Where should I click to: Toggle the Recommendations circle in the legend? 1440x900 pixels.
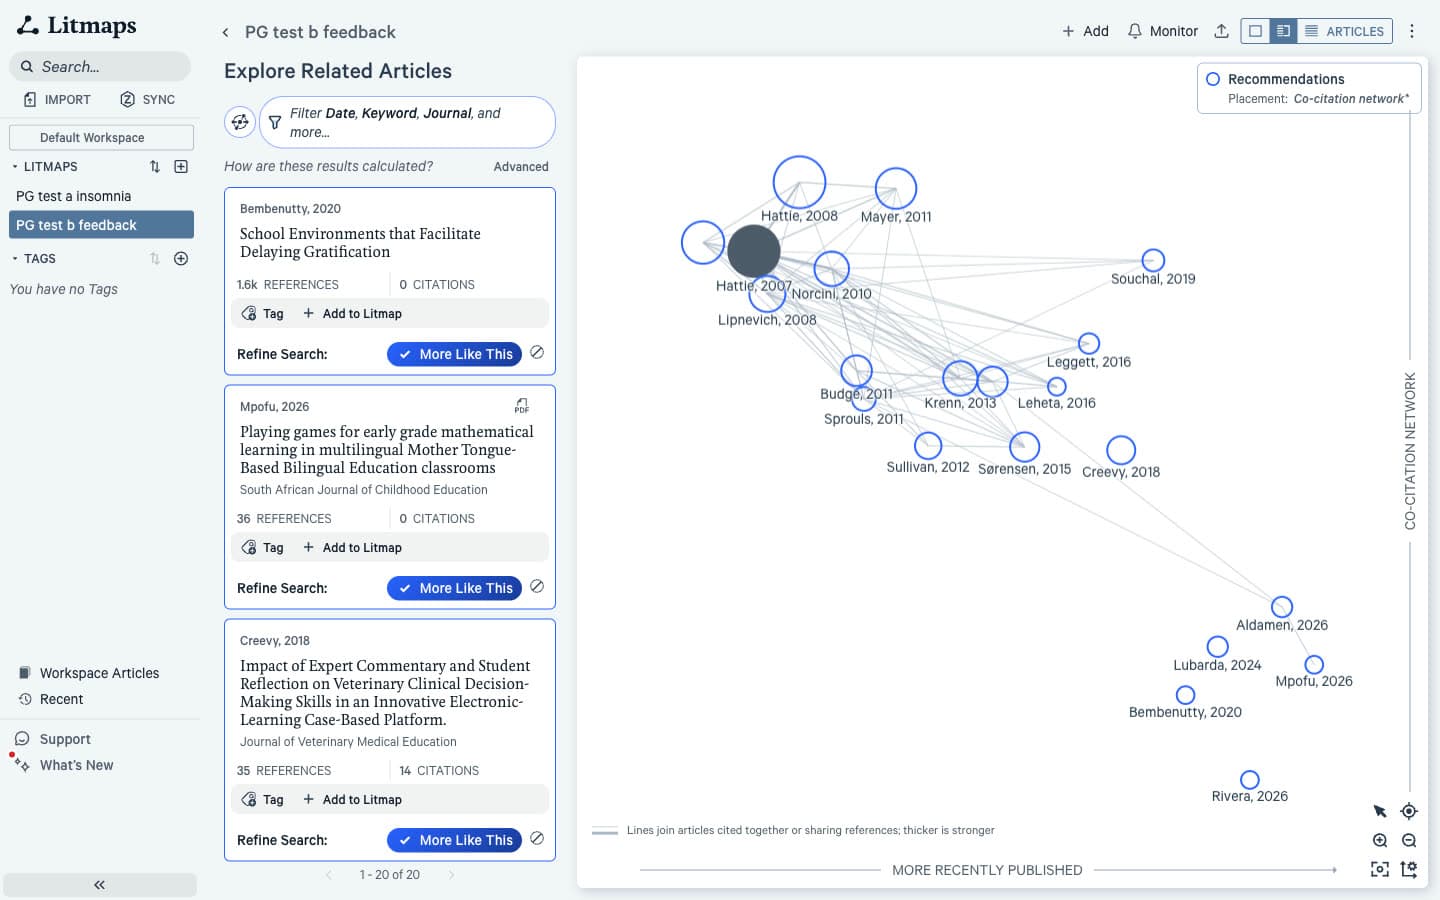click(x=1213, y=79)
